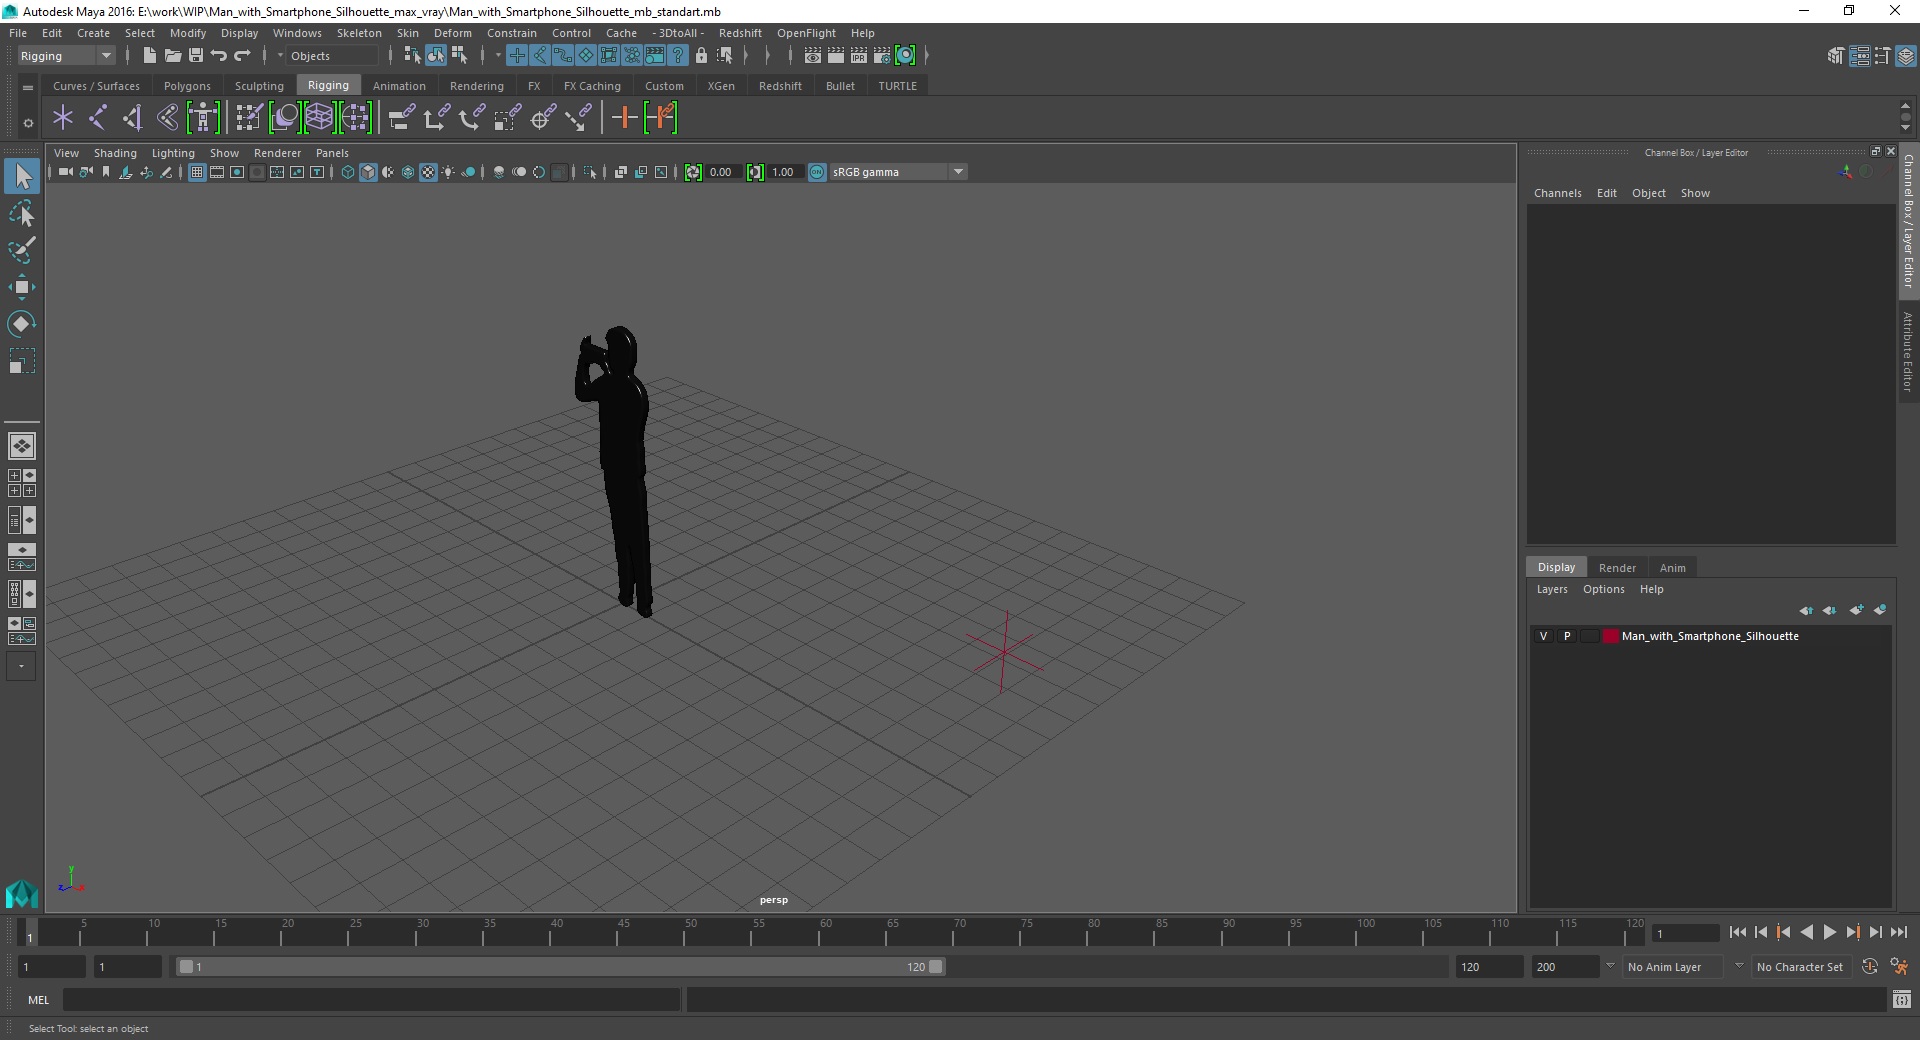Click the MEL command line input

pos(371,999)
